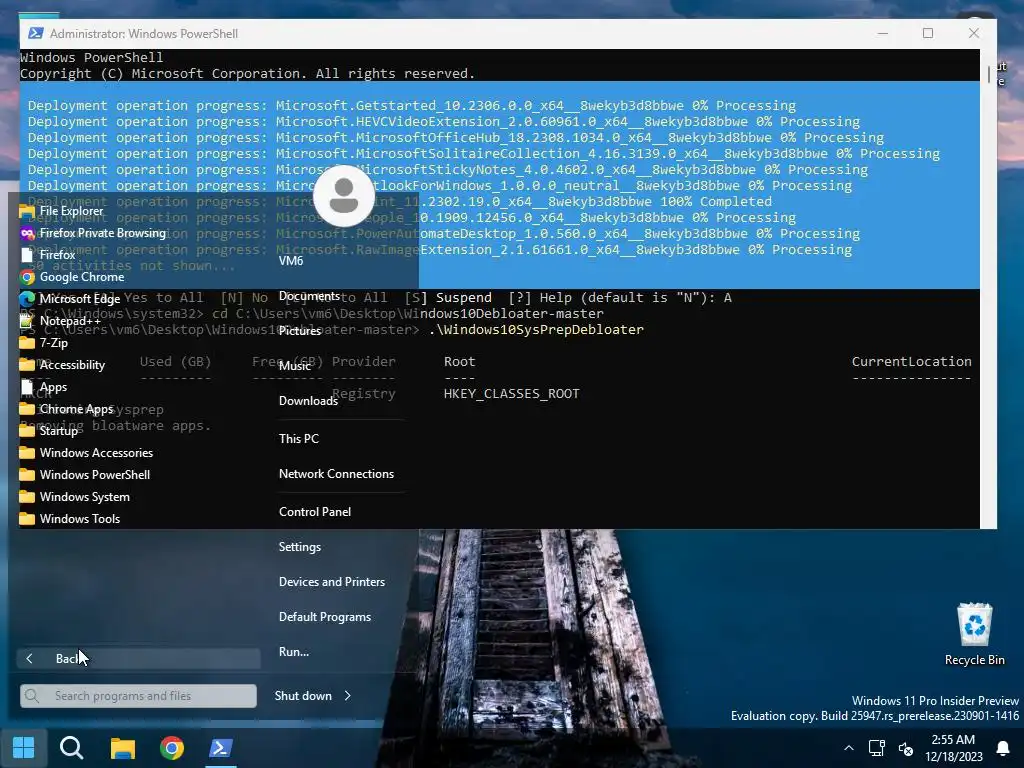
Task: Click the muted volume tray icon
Action: (x=906, y=748)
